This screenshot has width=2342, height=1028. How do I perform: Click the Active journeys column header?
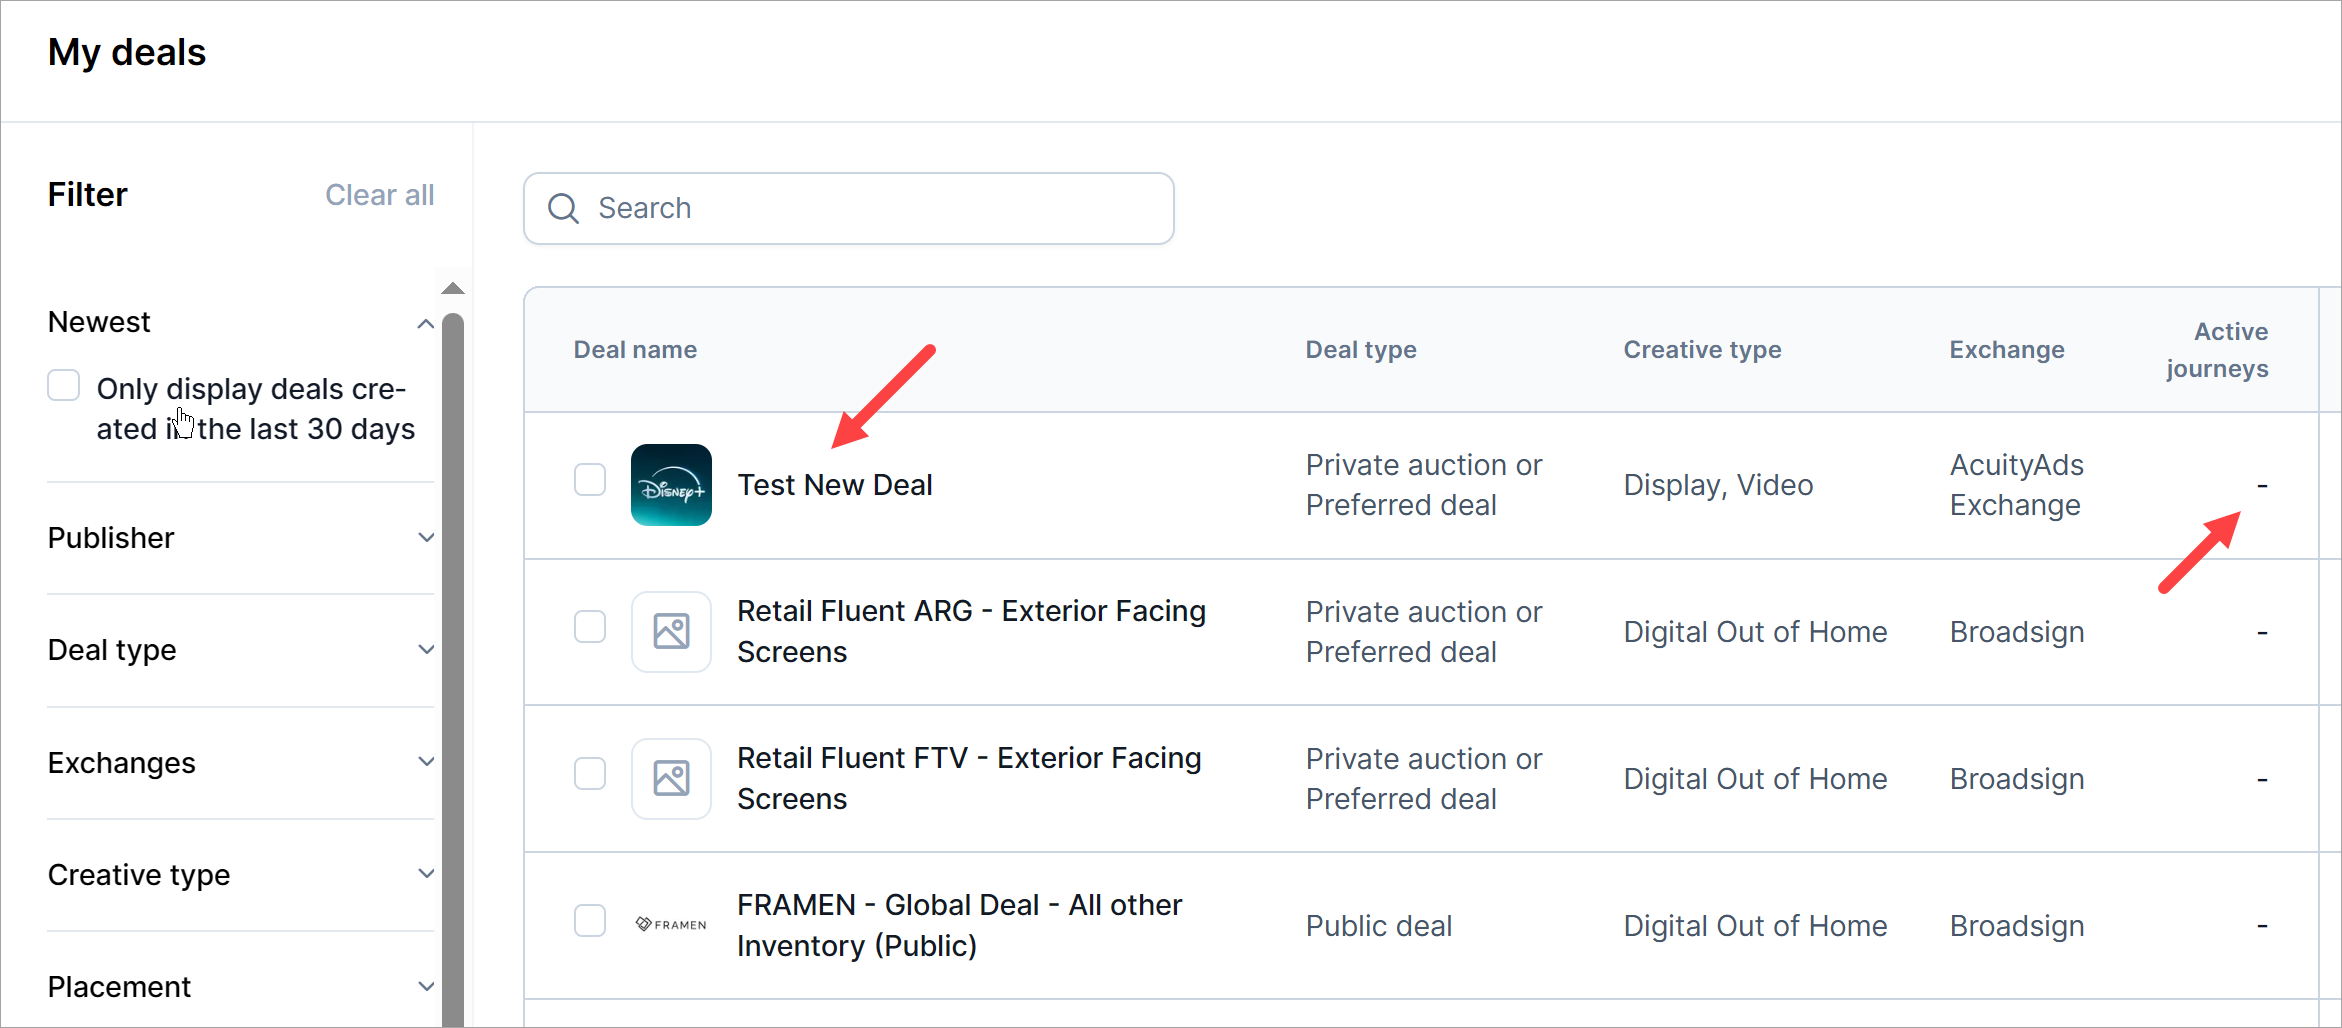[2217, 350]
